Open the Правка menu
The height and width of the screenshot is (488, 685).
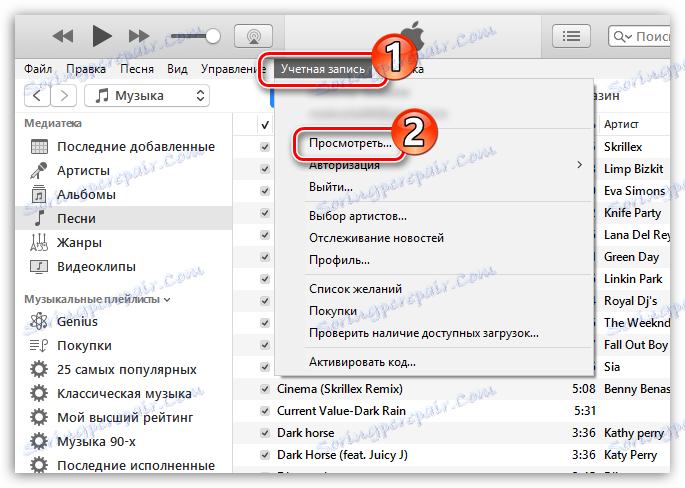tap(86, 69)
